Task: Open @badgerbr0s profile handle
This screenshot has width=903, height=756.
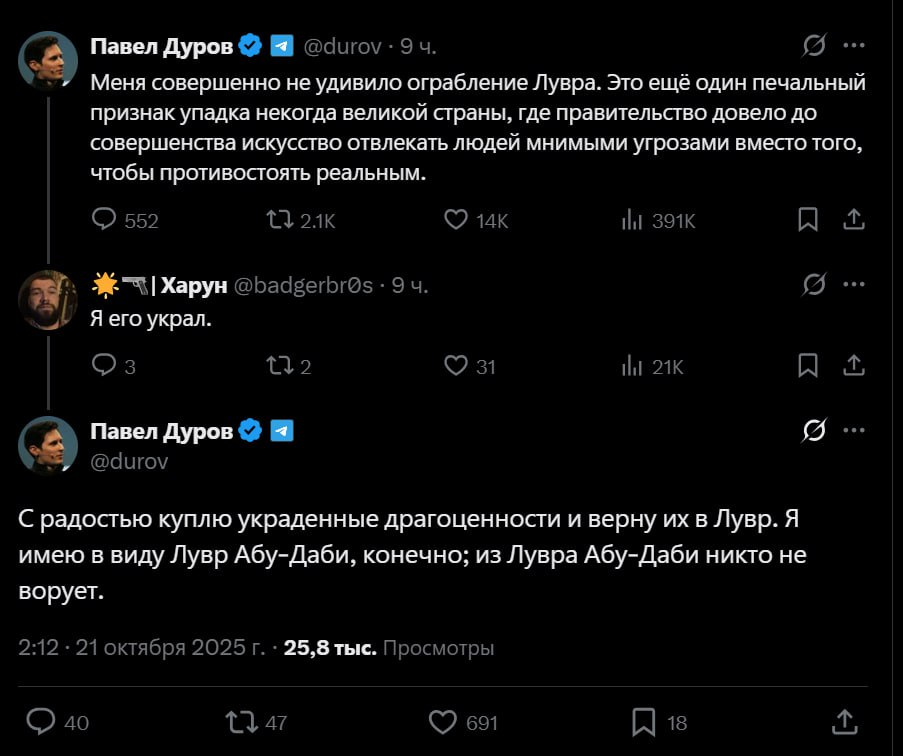Action: coord(303,286)
